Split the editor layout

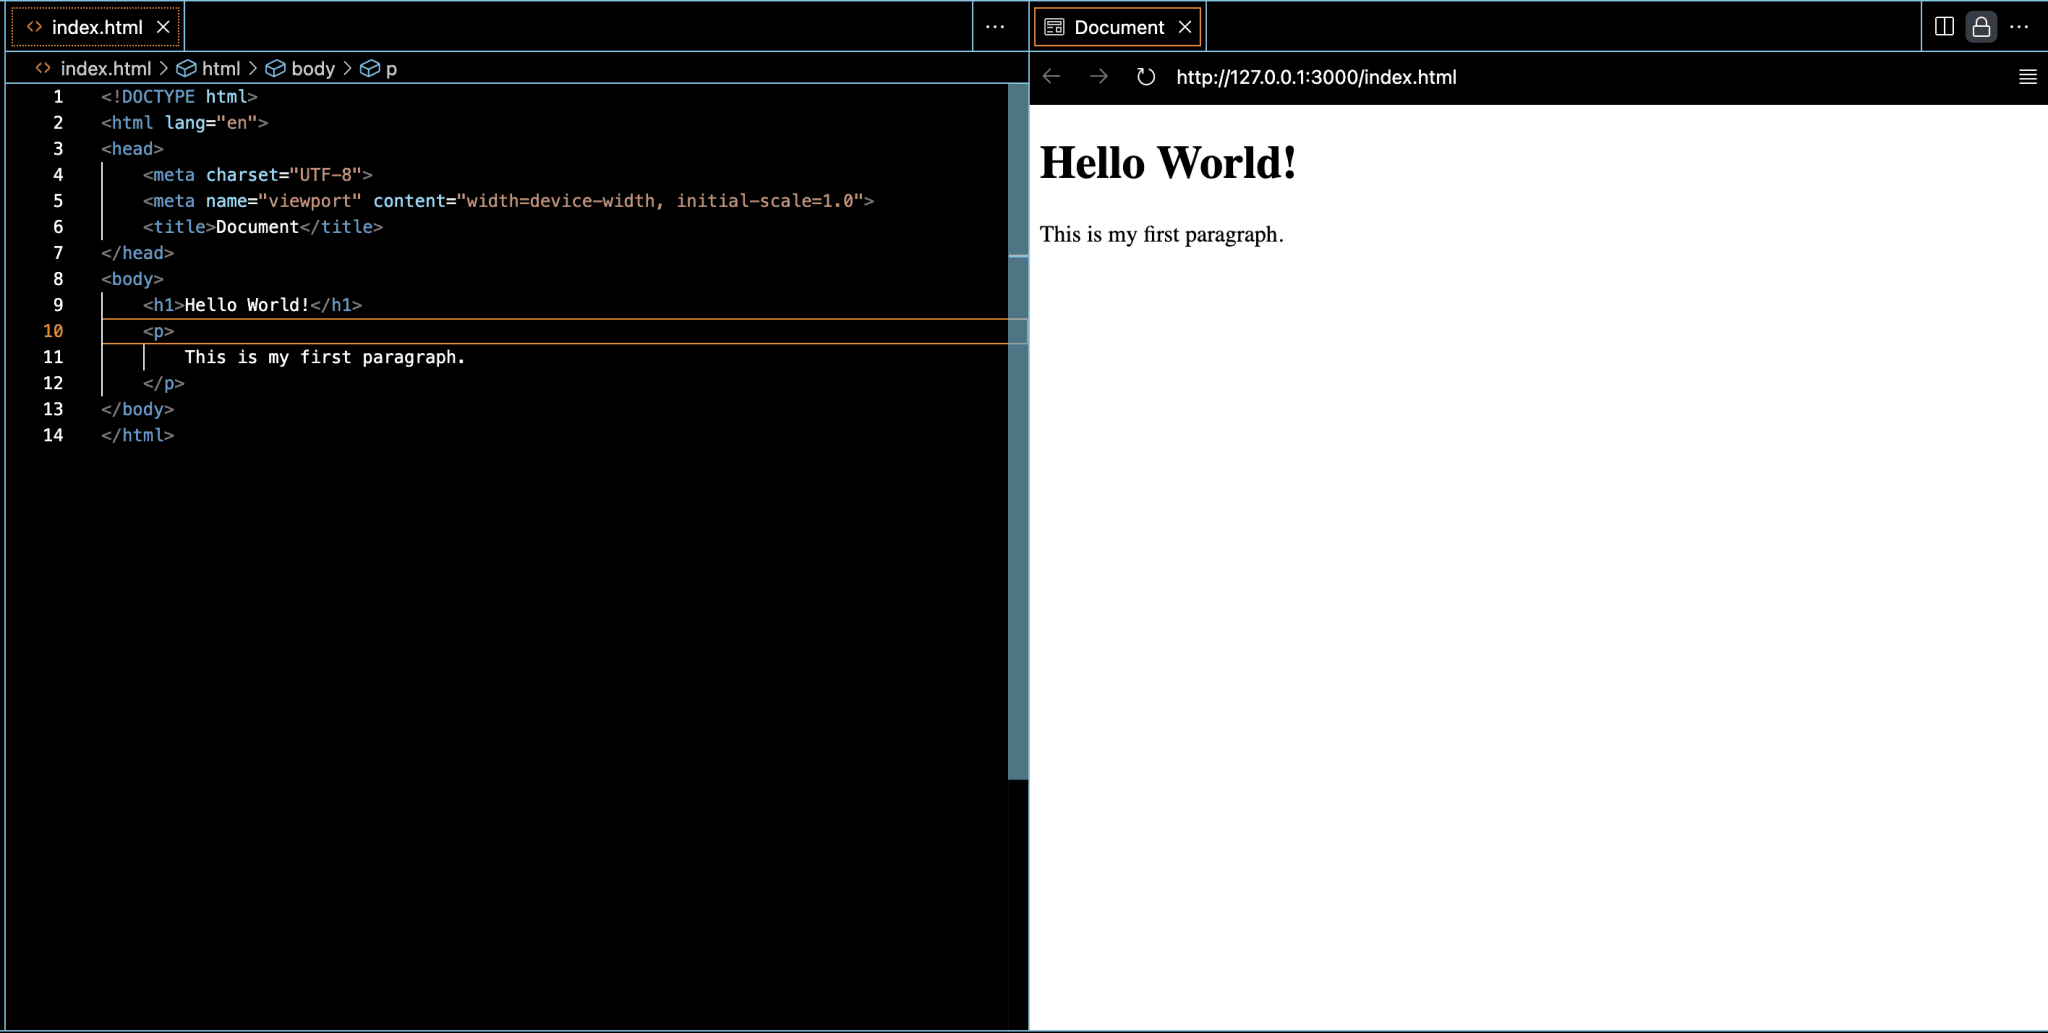coord(1944,27)
